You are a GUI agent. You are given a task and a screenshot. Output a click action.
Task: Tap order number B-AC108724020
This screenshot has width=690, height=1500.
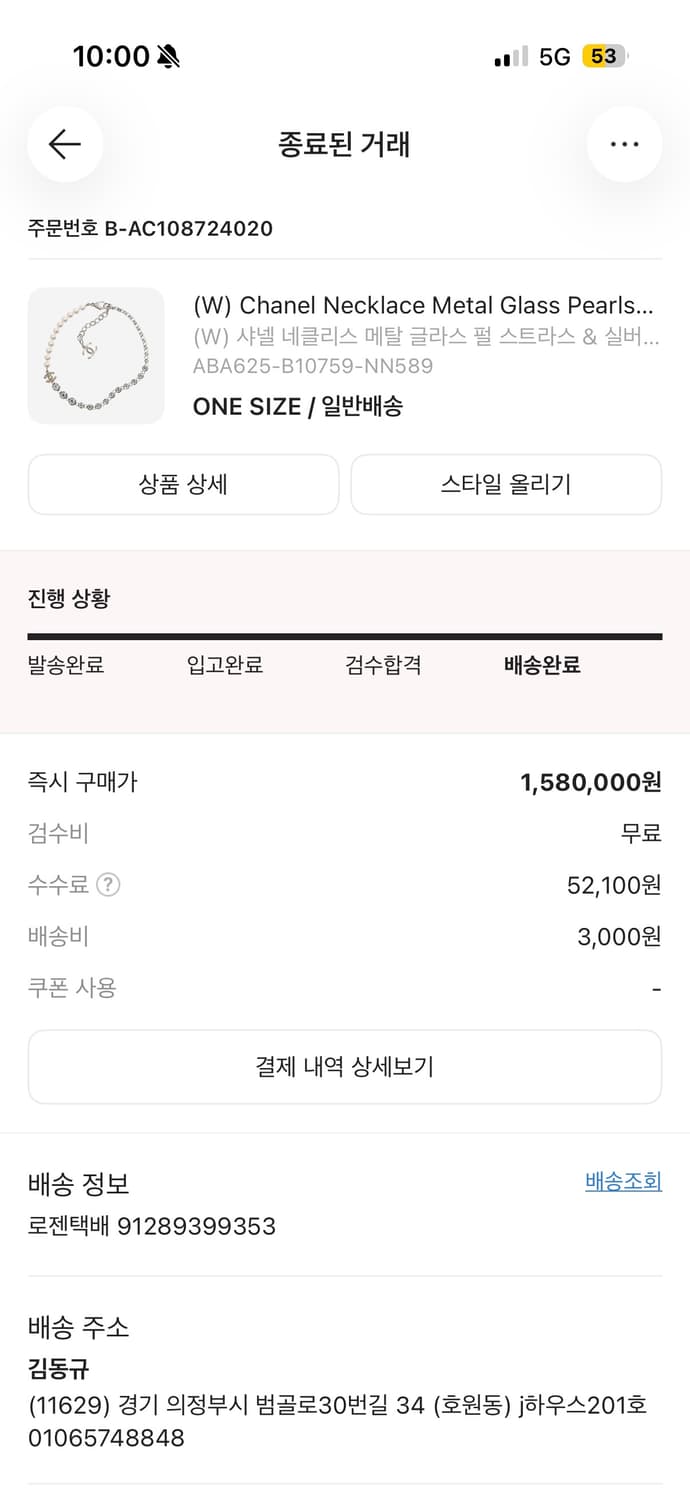[148, 228]
